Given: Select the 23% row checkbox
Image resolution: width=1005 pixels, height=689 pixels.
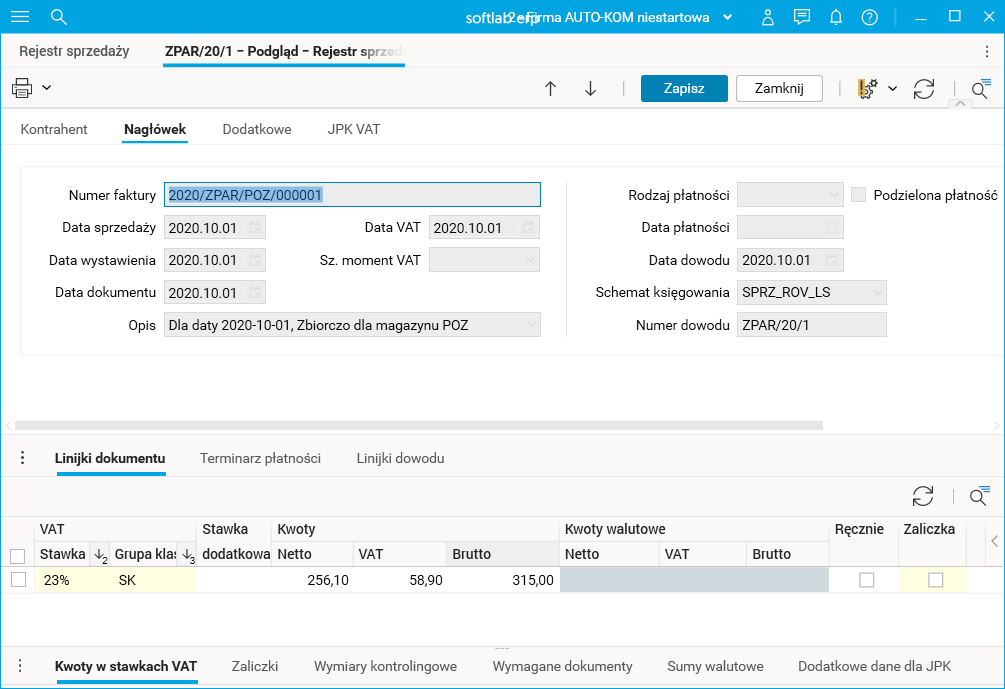Looking at the screenshot, I should [x=19, y=580].
